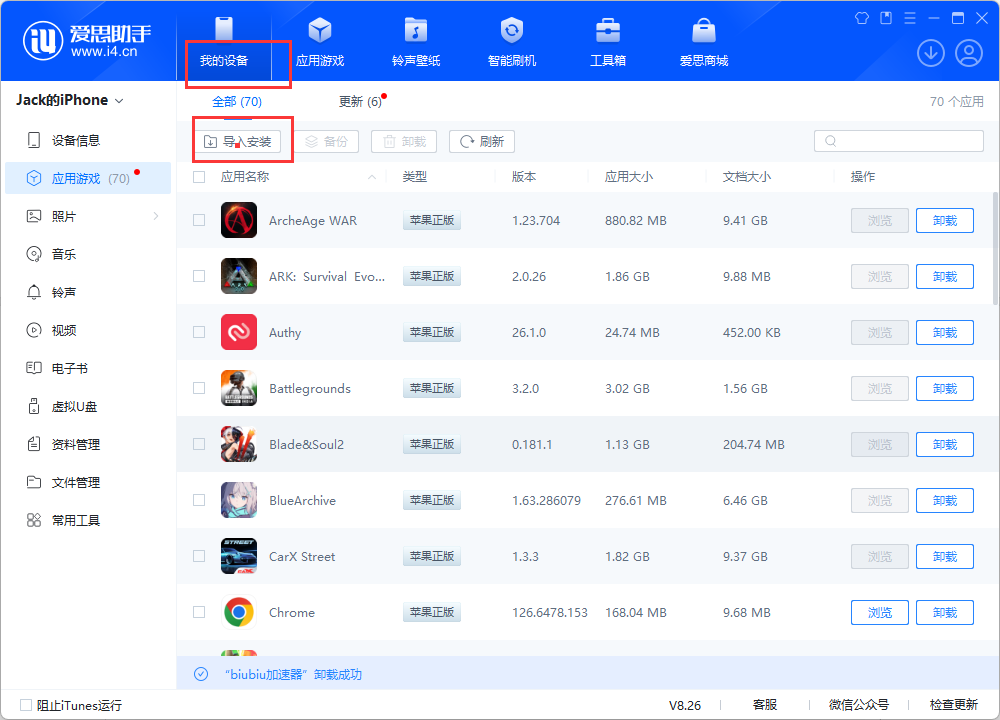
Task: Open 音乐 in the sidebar
Action: [88, 254]
